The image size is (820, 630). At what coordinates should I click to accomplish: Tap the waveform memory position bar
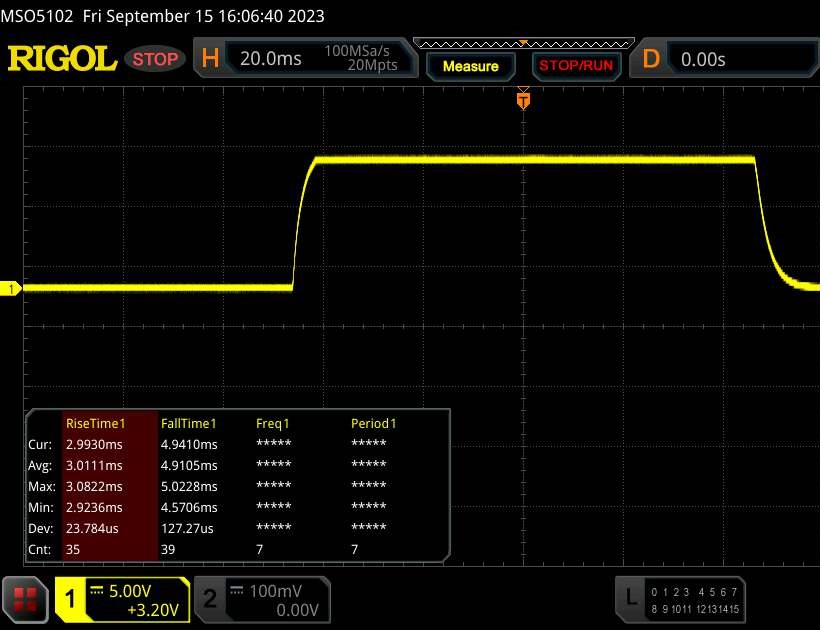pos(523,44)
